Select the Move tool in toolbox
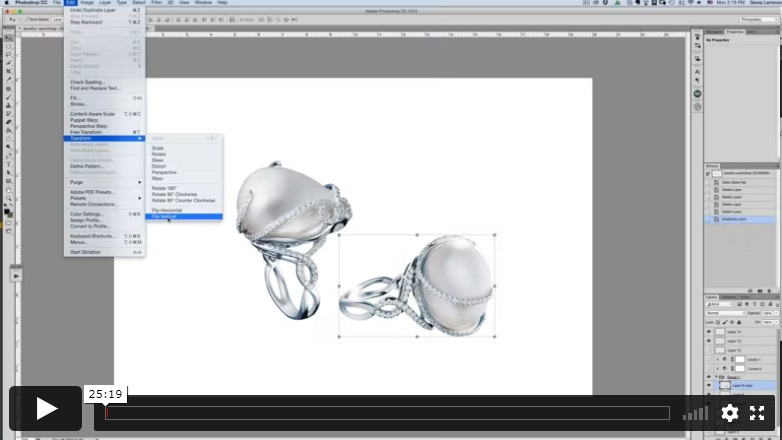Screen dimensions: 782x440 click(x=9, y=38)
